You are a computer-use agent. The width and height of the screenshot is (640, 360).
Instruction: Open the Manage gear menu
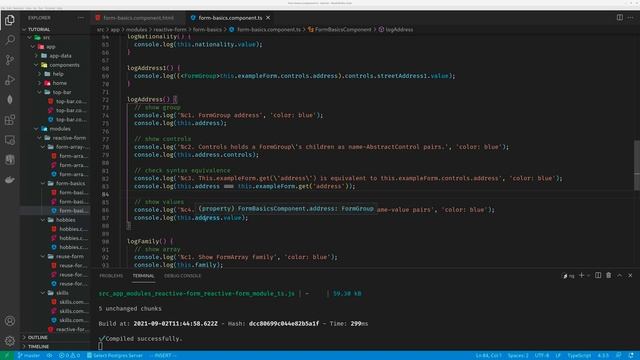point(10,341)
